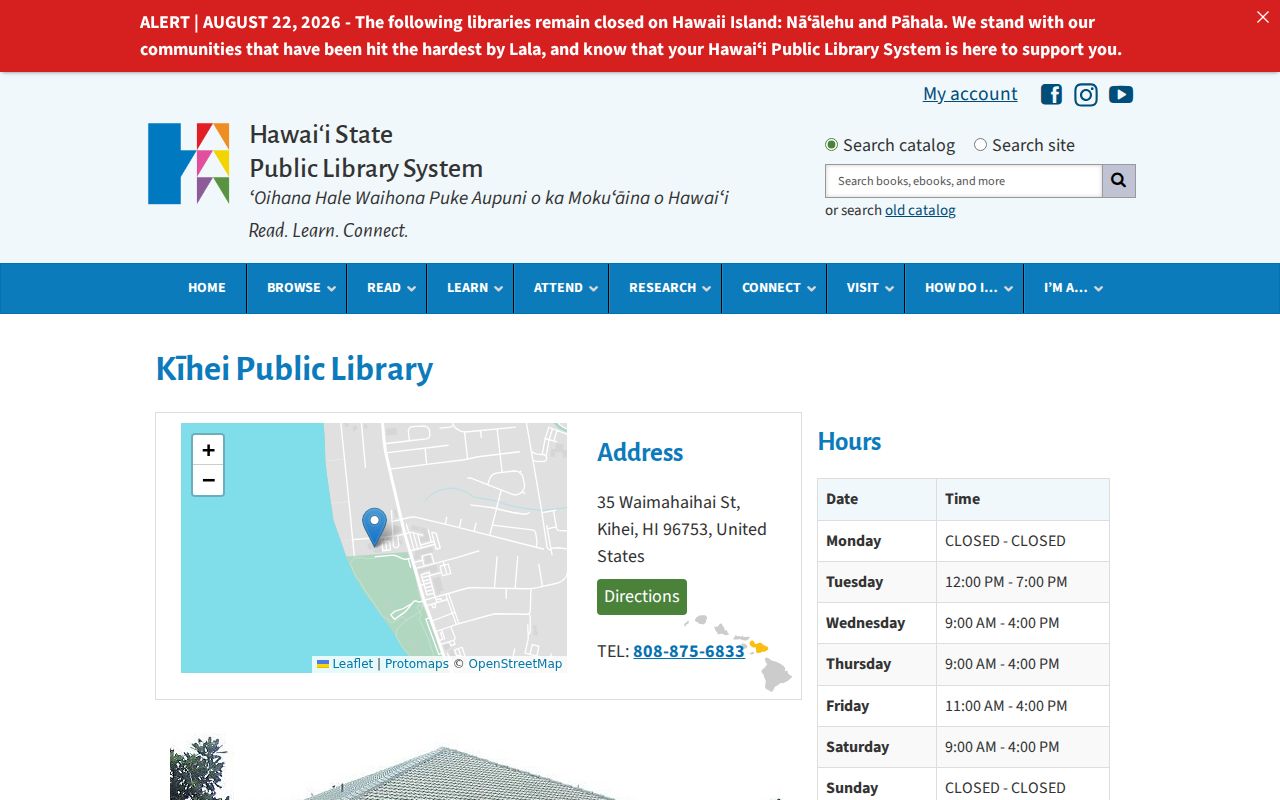Open the library's YouTube icon
The width and height of the screenshot is (1280, 800).
pos(1121,94)
